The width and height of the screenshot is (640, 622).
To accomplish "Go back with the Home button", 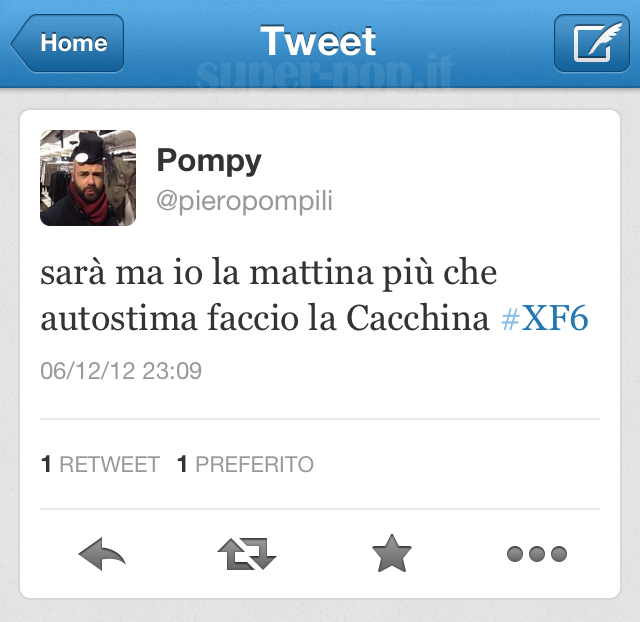I will click(x=68, y=43).
